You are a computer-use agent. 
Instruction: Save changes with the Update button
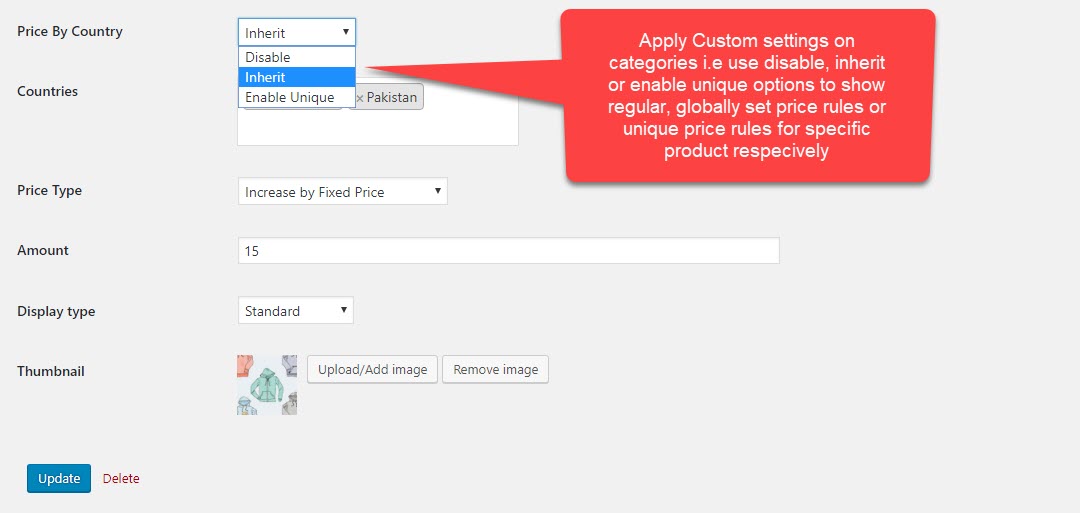click(x=59, y=479)
